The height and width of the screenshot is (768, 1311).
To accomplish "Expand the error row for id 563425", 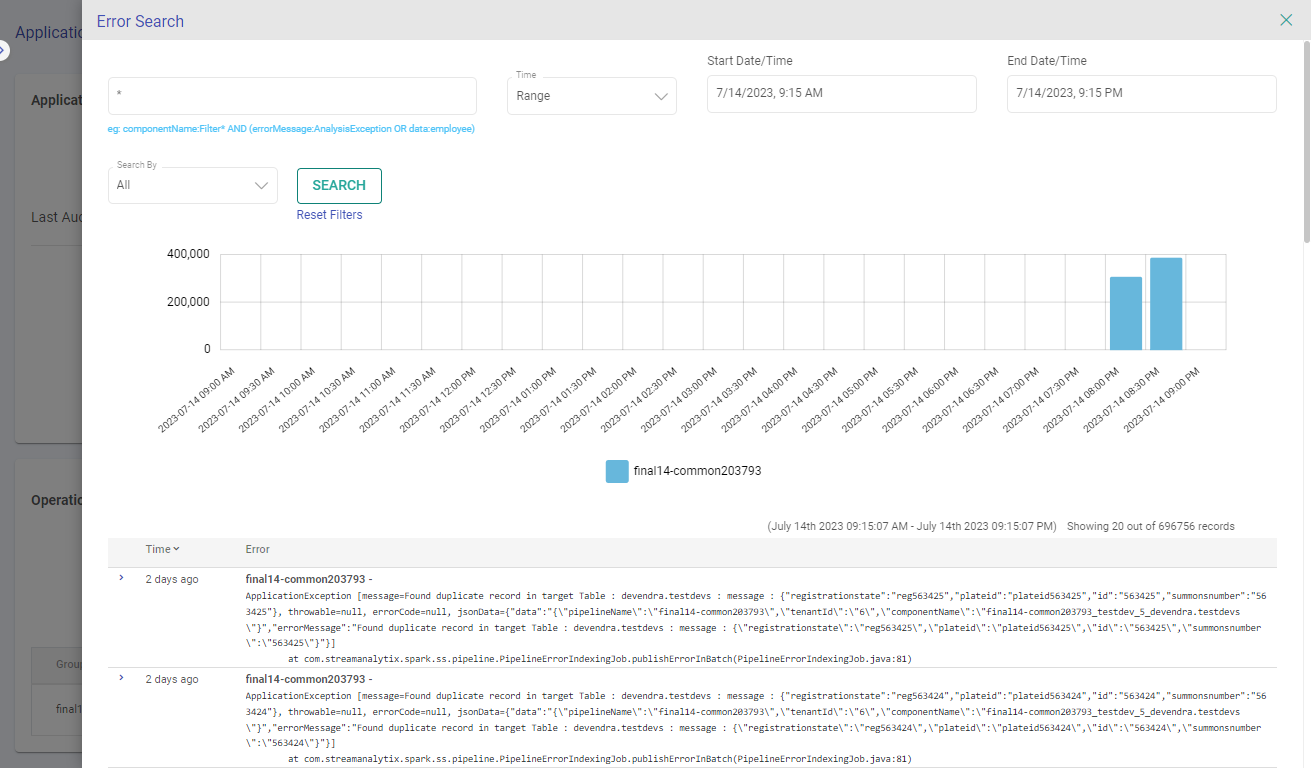I will pos(121,578).
